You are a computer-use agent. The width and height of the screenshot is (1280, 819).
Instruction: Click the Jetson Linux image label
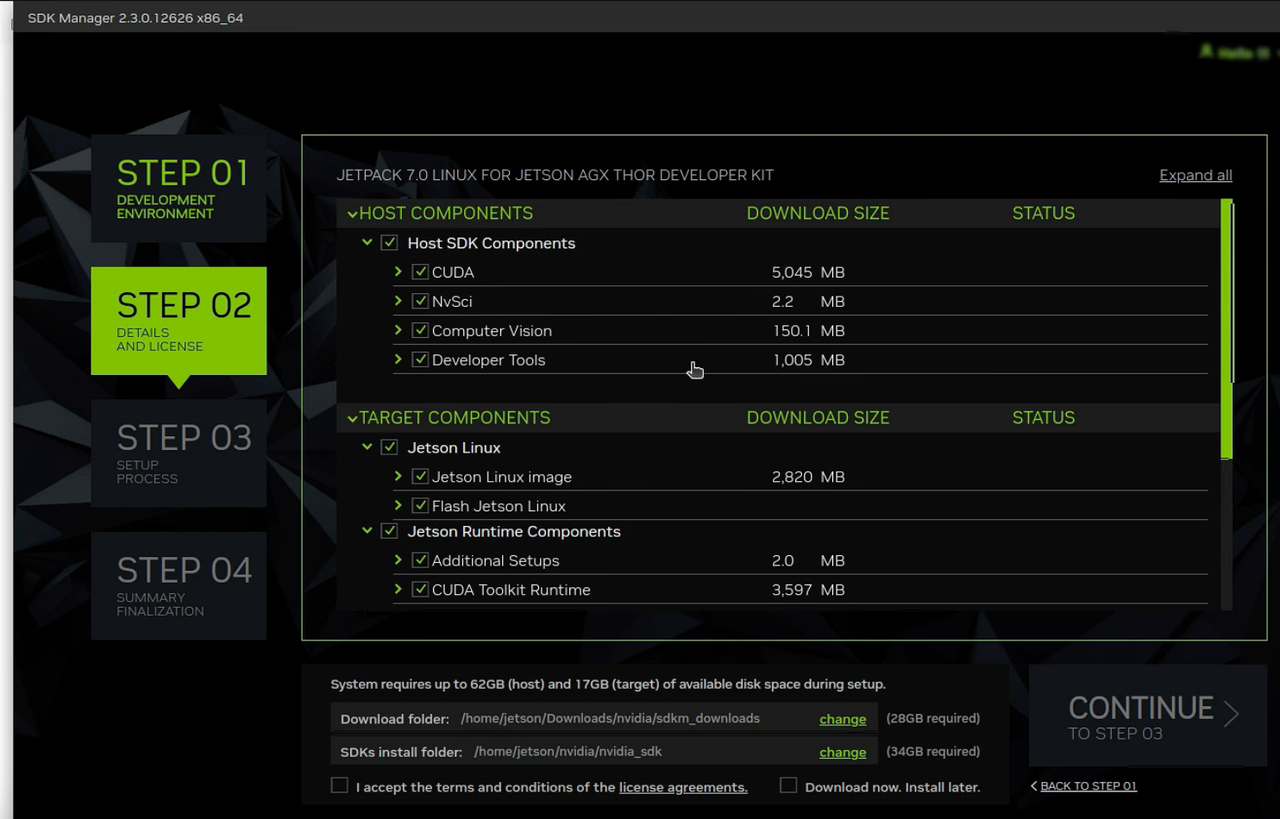coord(502,477)
